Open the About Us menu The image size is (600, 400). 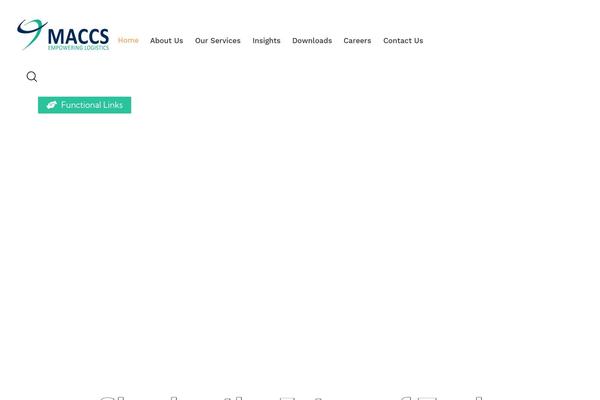coord(166,40)
